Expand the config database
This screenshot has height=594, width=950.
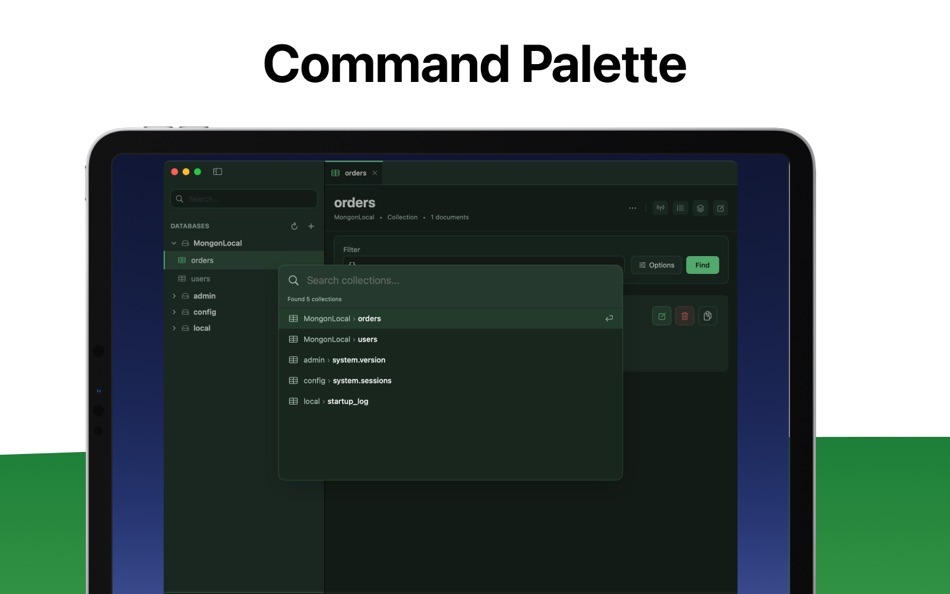pos(174,312)
